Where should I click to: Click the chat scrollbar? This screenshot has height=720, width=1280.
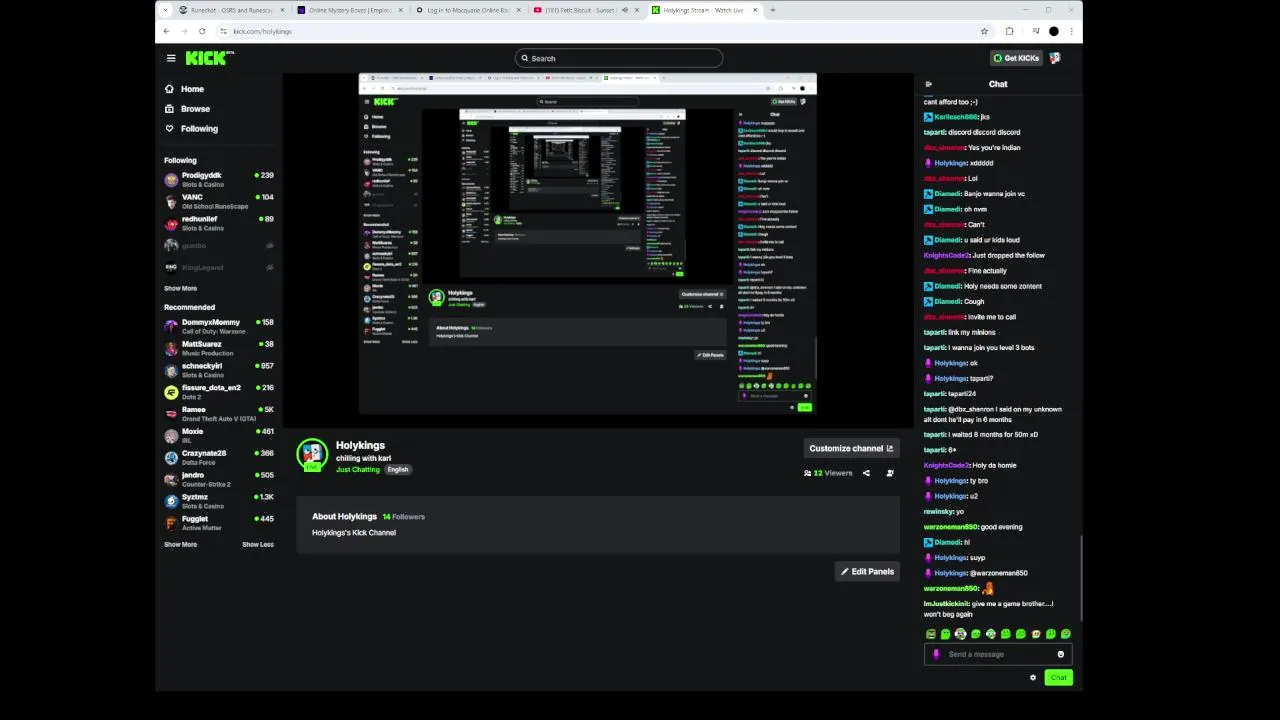click(1080, 578)
